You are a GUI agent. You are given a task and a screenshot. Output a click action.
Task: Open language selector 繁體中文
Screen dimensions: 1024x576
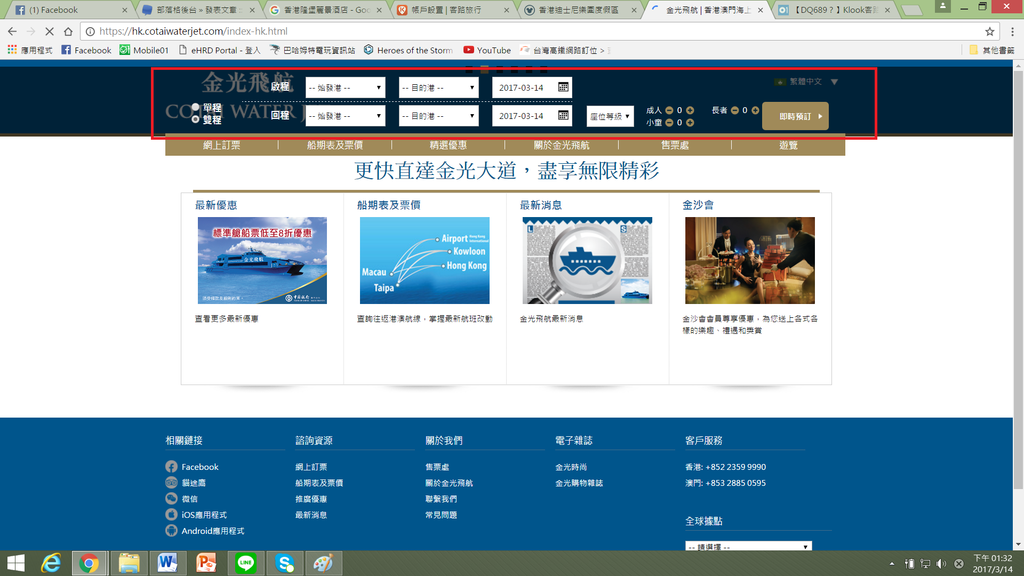807,82
